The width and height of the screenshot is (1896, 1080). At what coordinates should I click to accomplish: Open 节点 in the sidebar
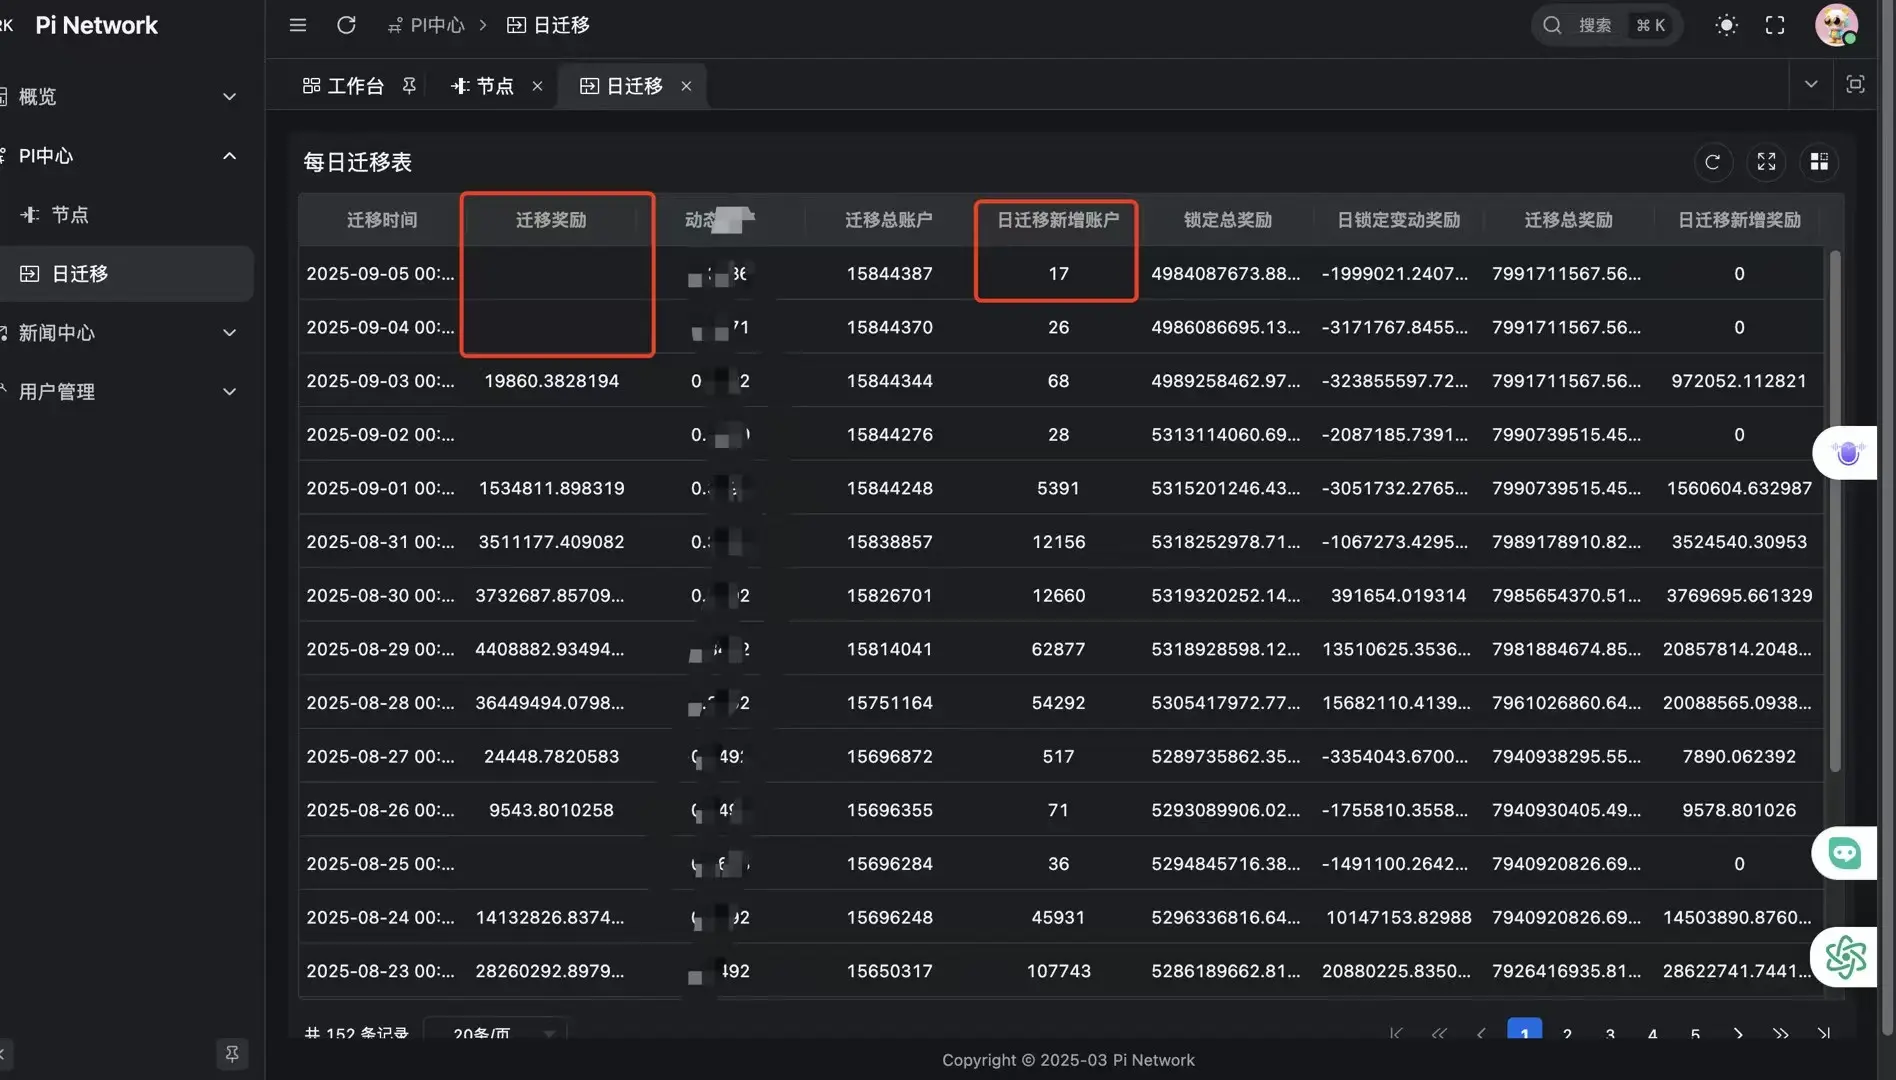coord(126,215)
